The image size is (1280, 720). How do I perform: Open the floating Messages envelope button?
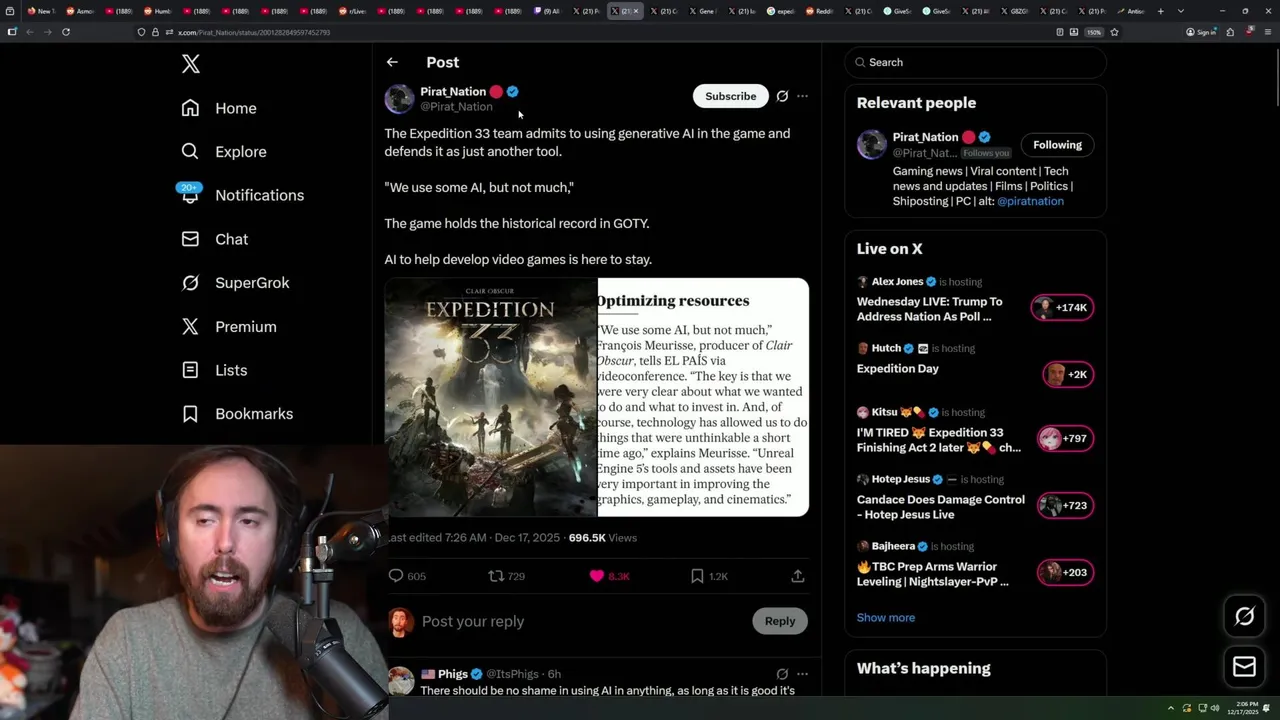1244,667
